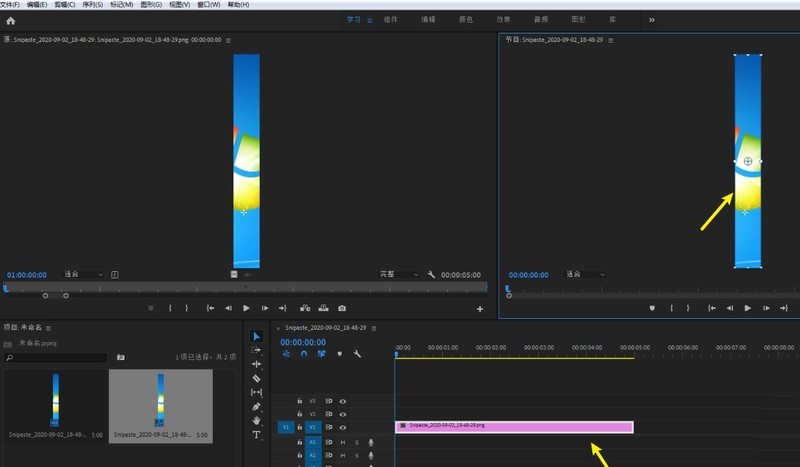Select the Hand tool

257,421
